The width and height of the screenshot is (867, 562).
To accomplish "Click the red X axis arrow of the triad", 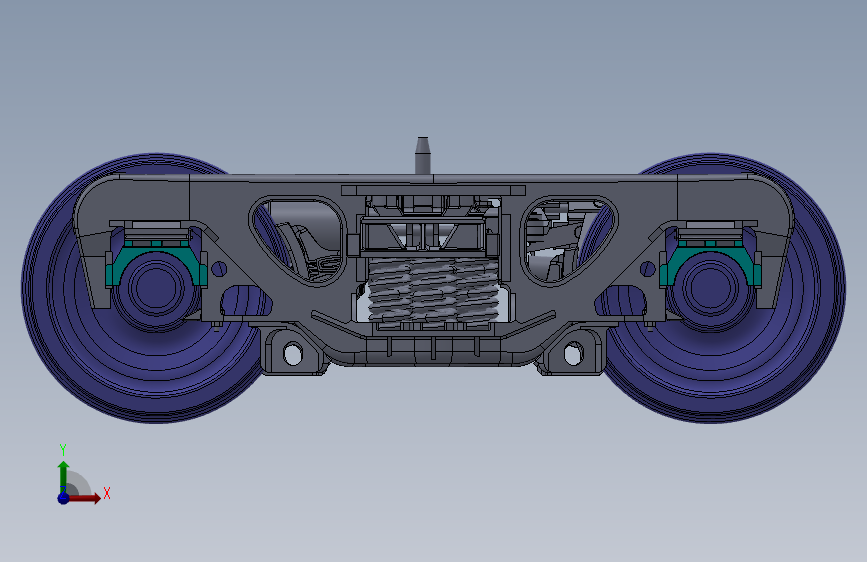I will click(x=83, y=498).
